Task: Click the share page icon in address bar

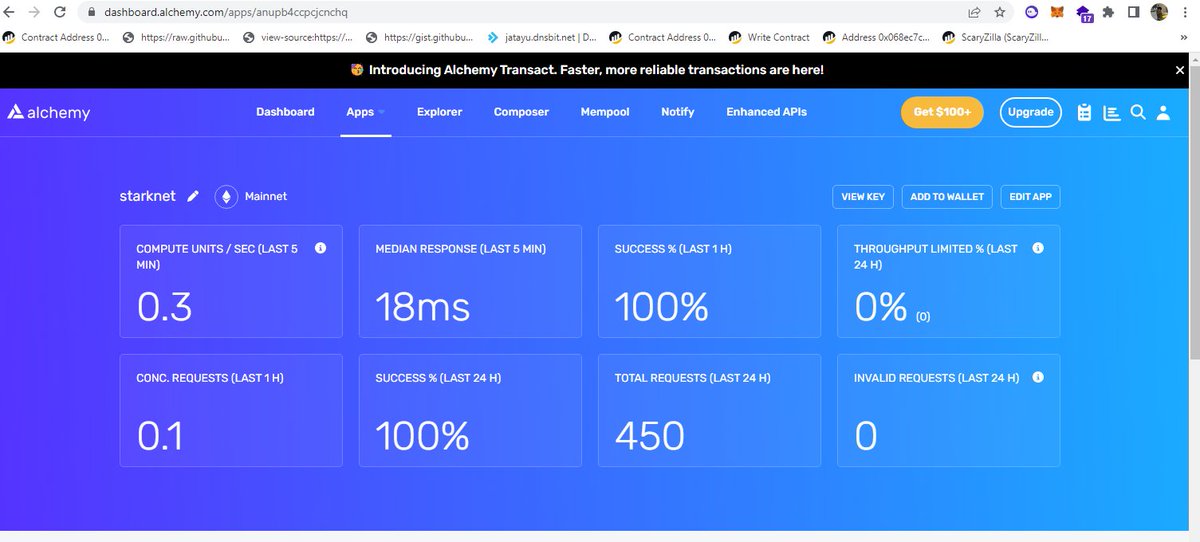Action: point(974,13)
